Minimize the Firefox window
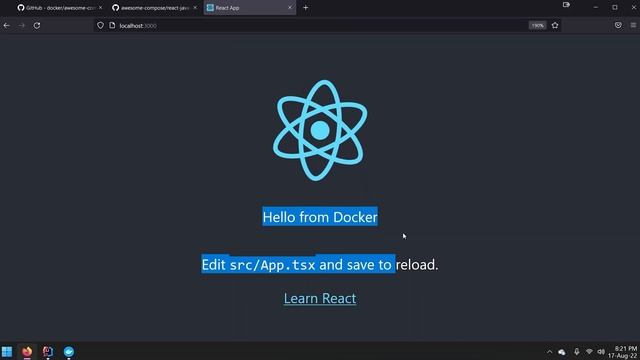The image size is (640, 360). (x=596, y=7)
